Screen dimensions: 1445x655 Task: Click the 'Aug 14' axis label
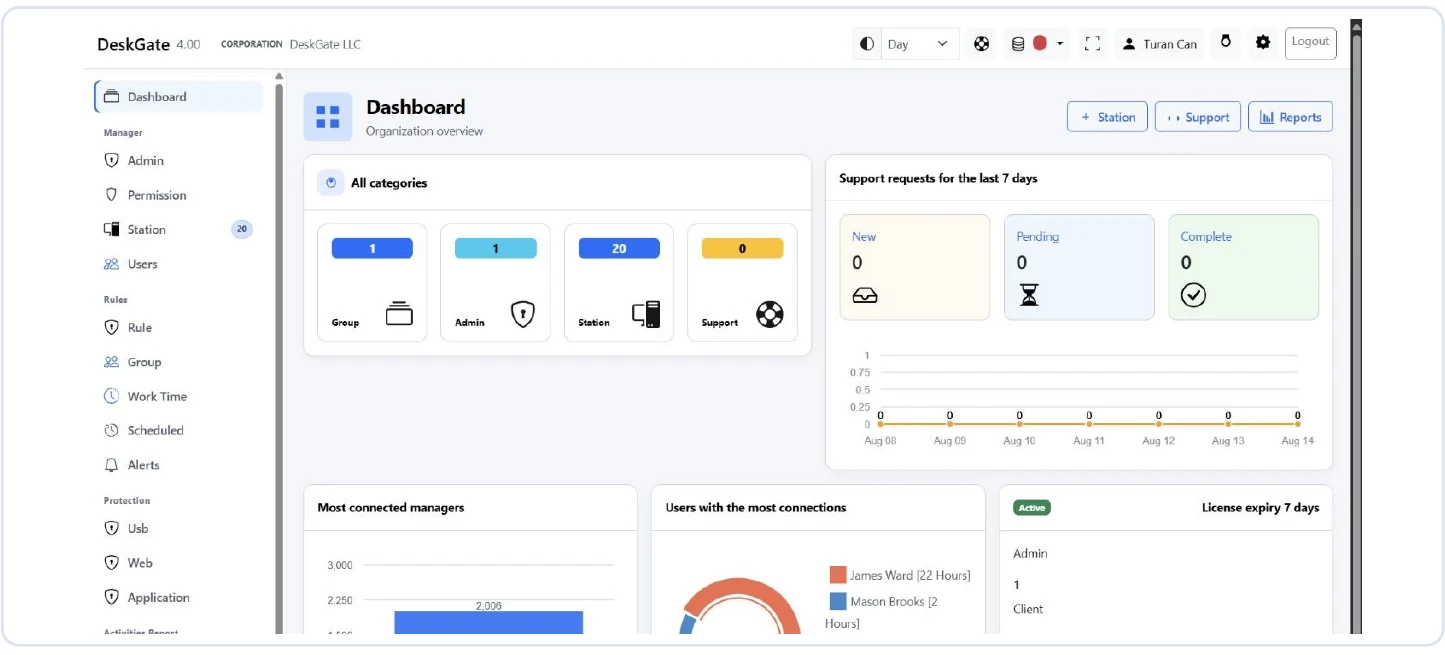1297,441
